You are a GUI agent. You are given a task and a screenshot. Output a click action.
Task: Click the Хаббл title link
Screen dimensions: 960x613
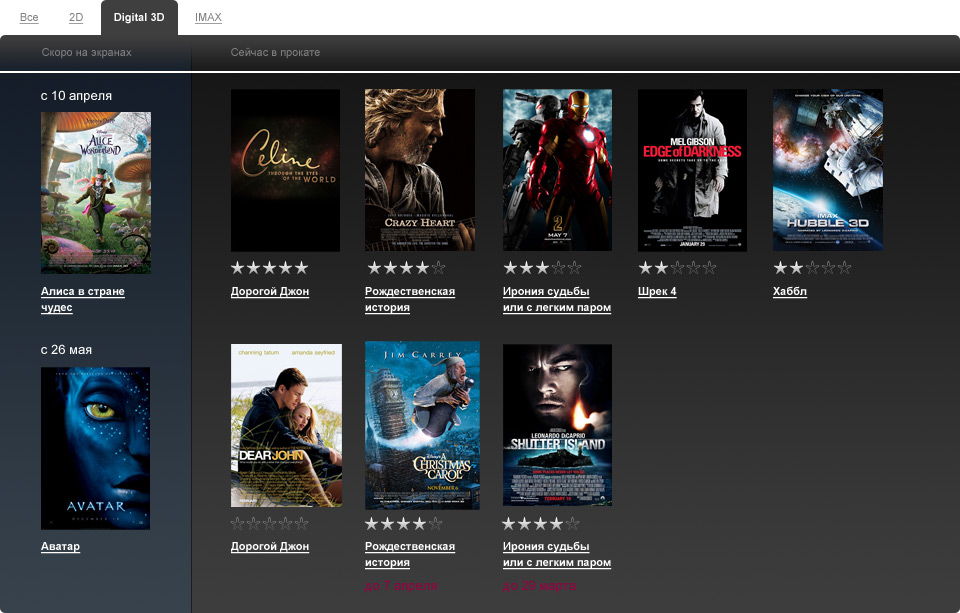coord(790,292)
